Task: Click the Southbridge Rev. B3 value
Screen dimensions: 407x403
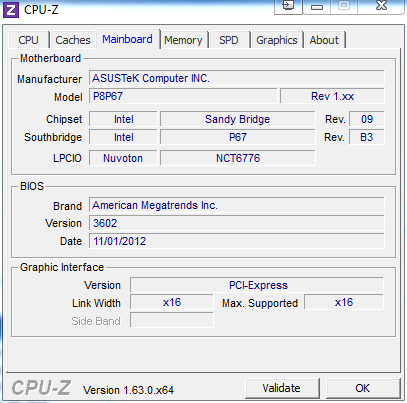Action: point(367,137)
